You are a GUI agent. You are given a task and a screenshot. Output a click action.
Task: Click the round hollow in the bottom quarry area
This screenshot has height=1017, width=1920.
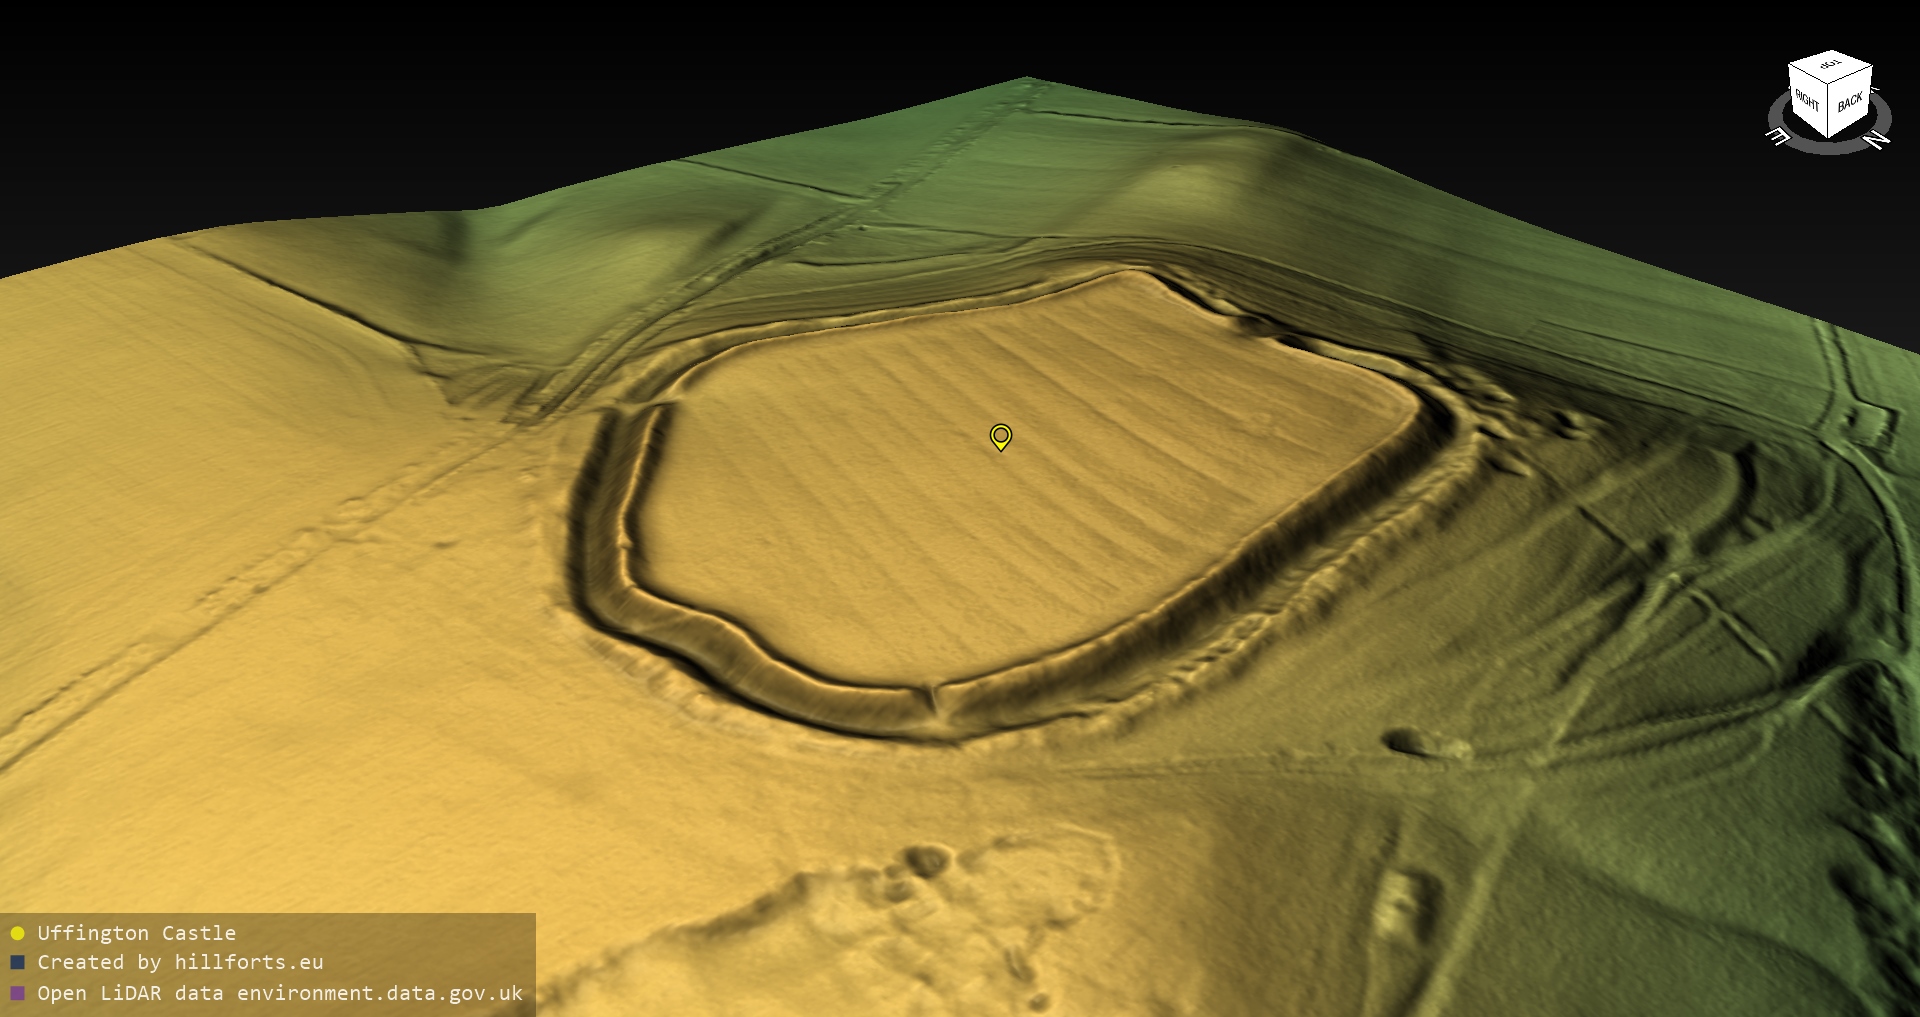coord(927,860)
